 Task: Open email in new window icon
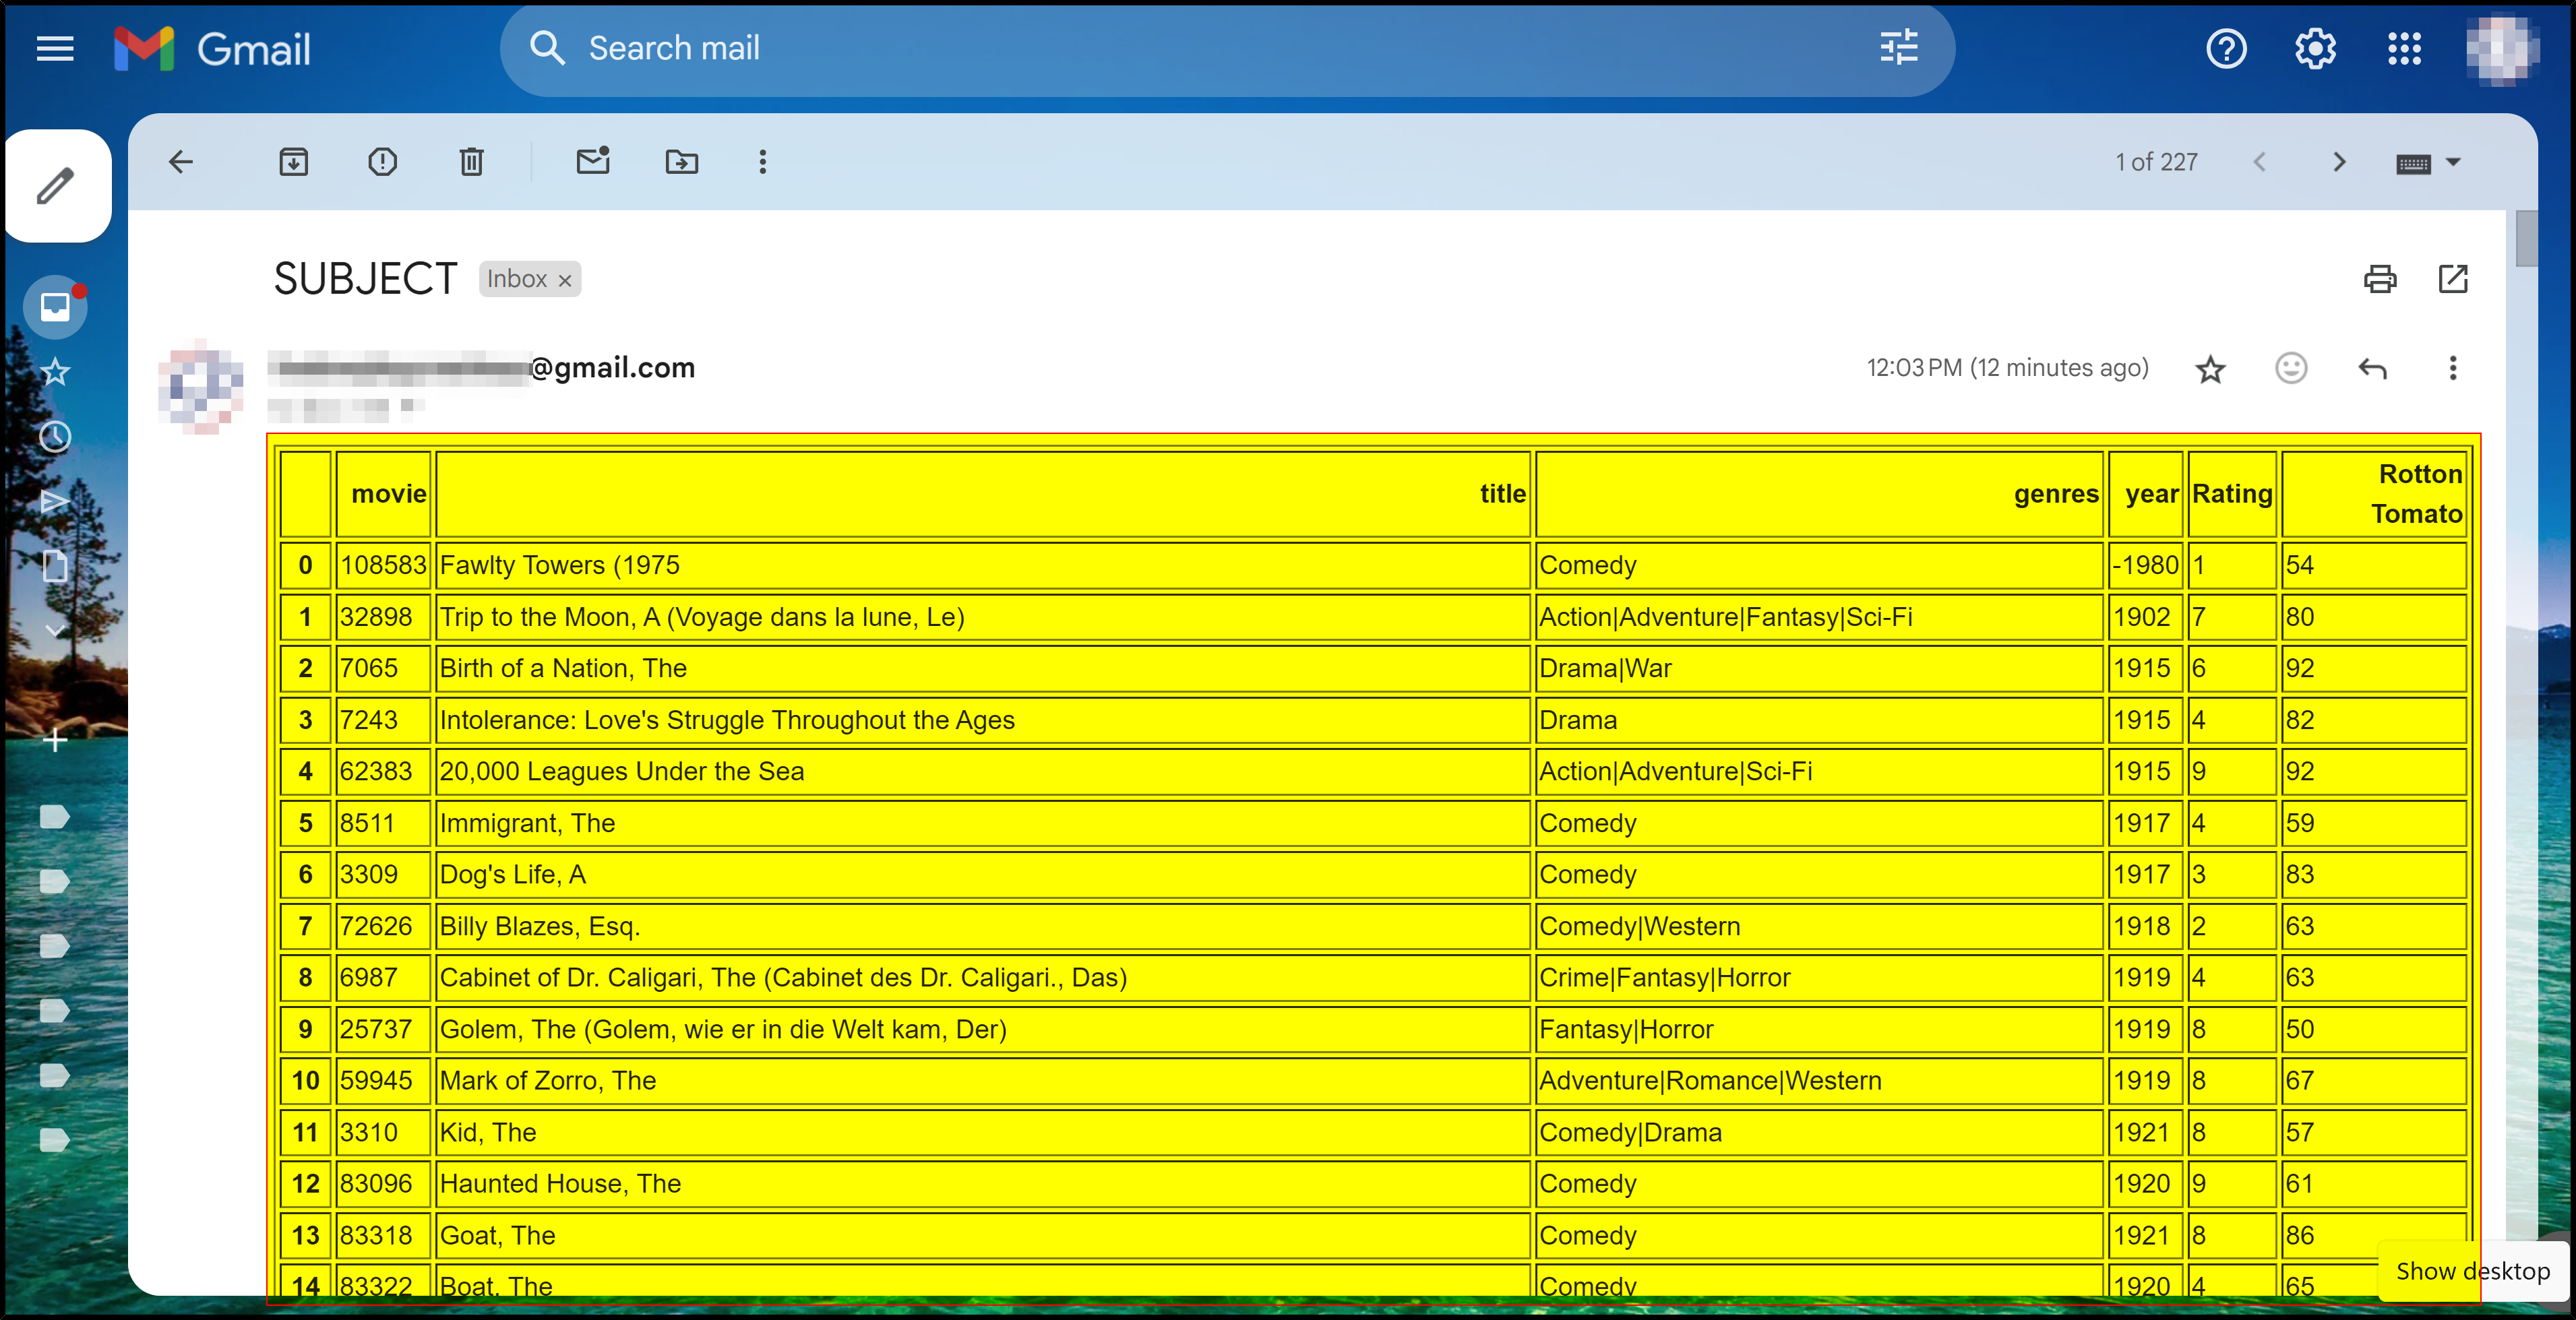tap(2453, 279)
